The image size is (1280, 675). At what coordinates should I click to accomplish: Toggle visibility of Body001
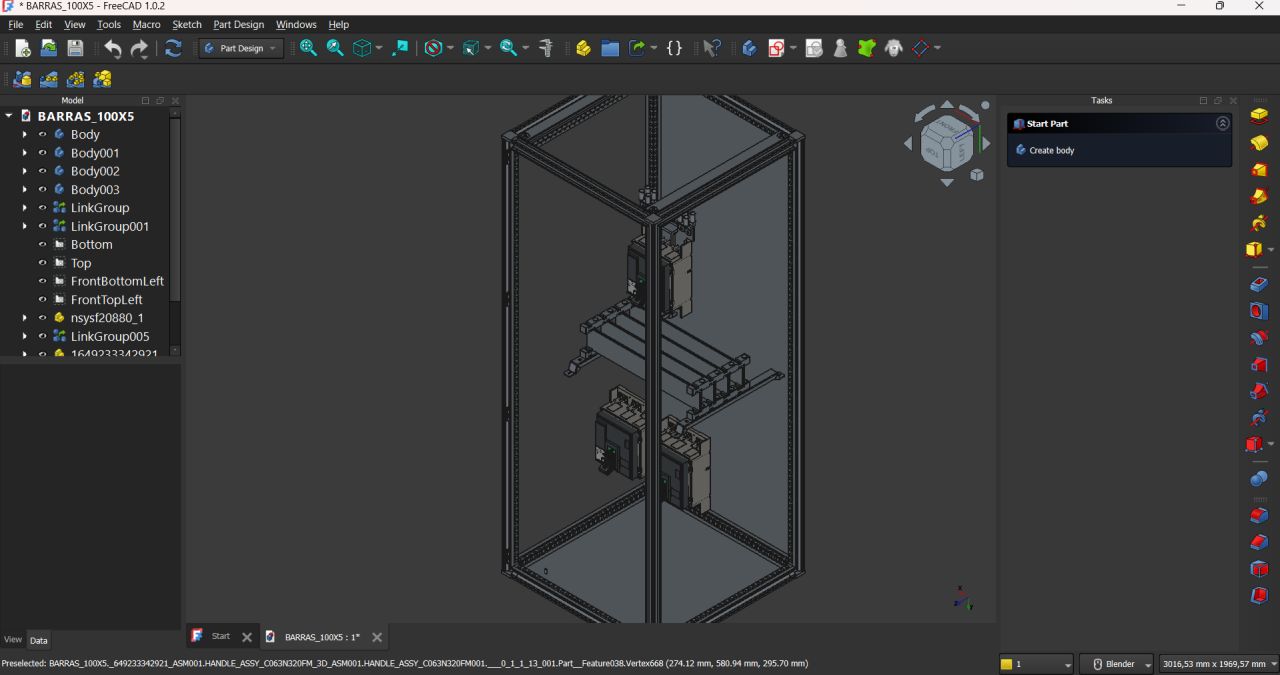click(x=43, y=153)
